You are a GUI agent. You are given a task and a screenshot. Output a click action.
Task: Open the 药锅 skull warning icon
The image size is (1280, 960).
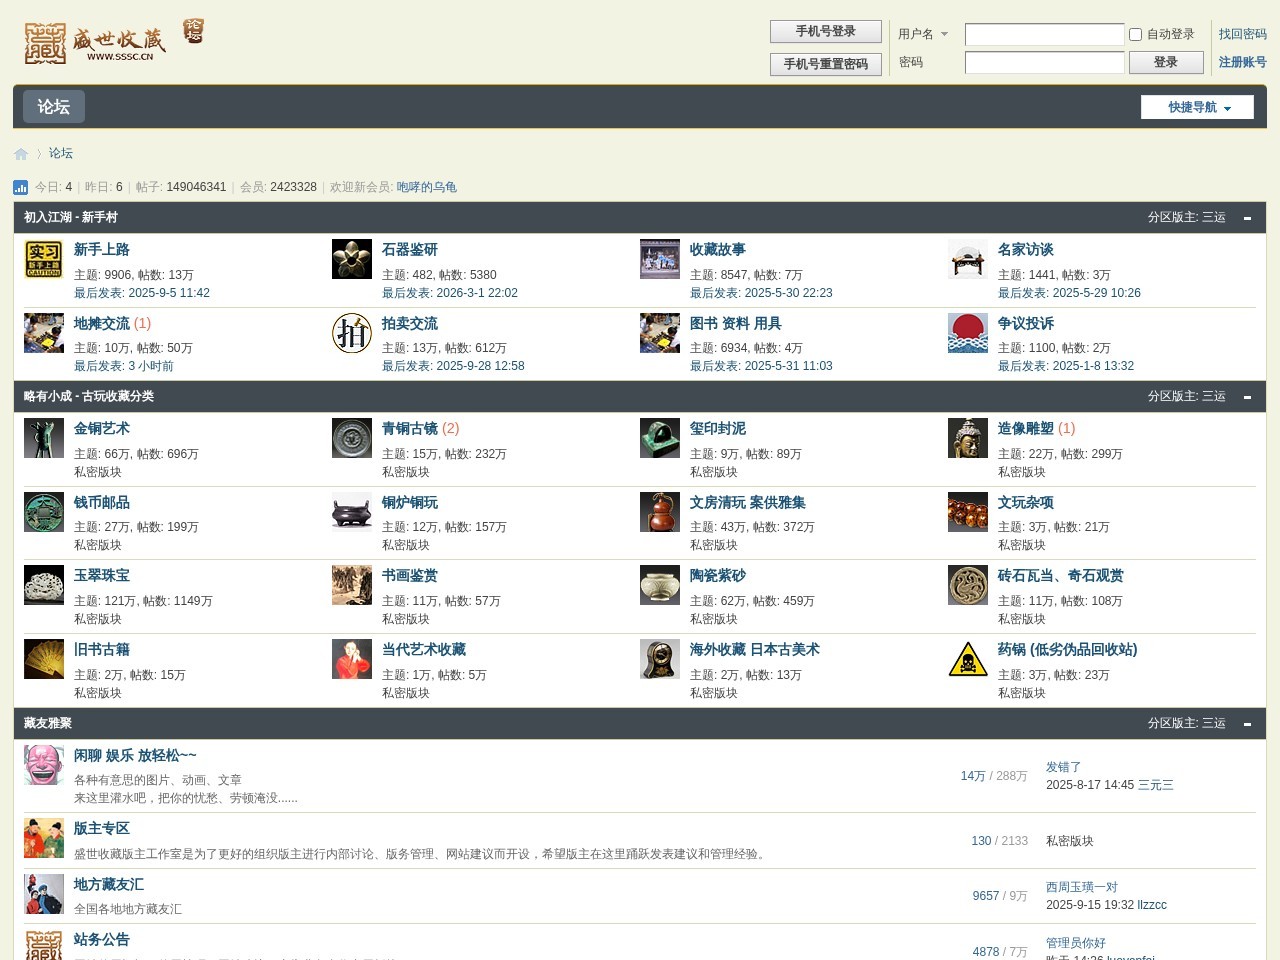[x=967, y=659]
